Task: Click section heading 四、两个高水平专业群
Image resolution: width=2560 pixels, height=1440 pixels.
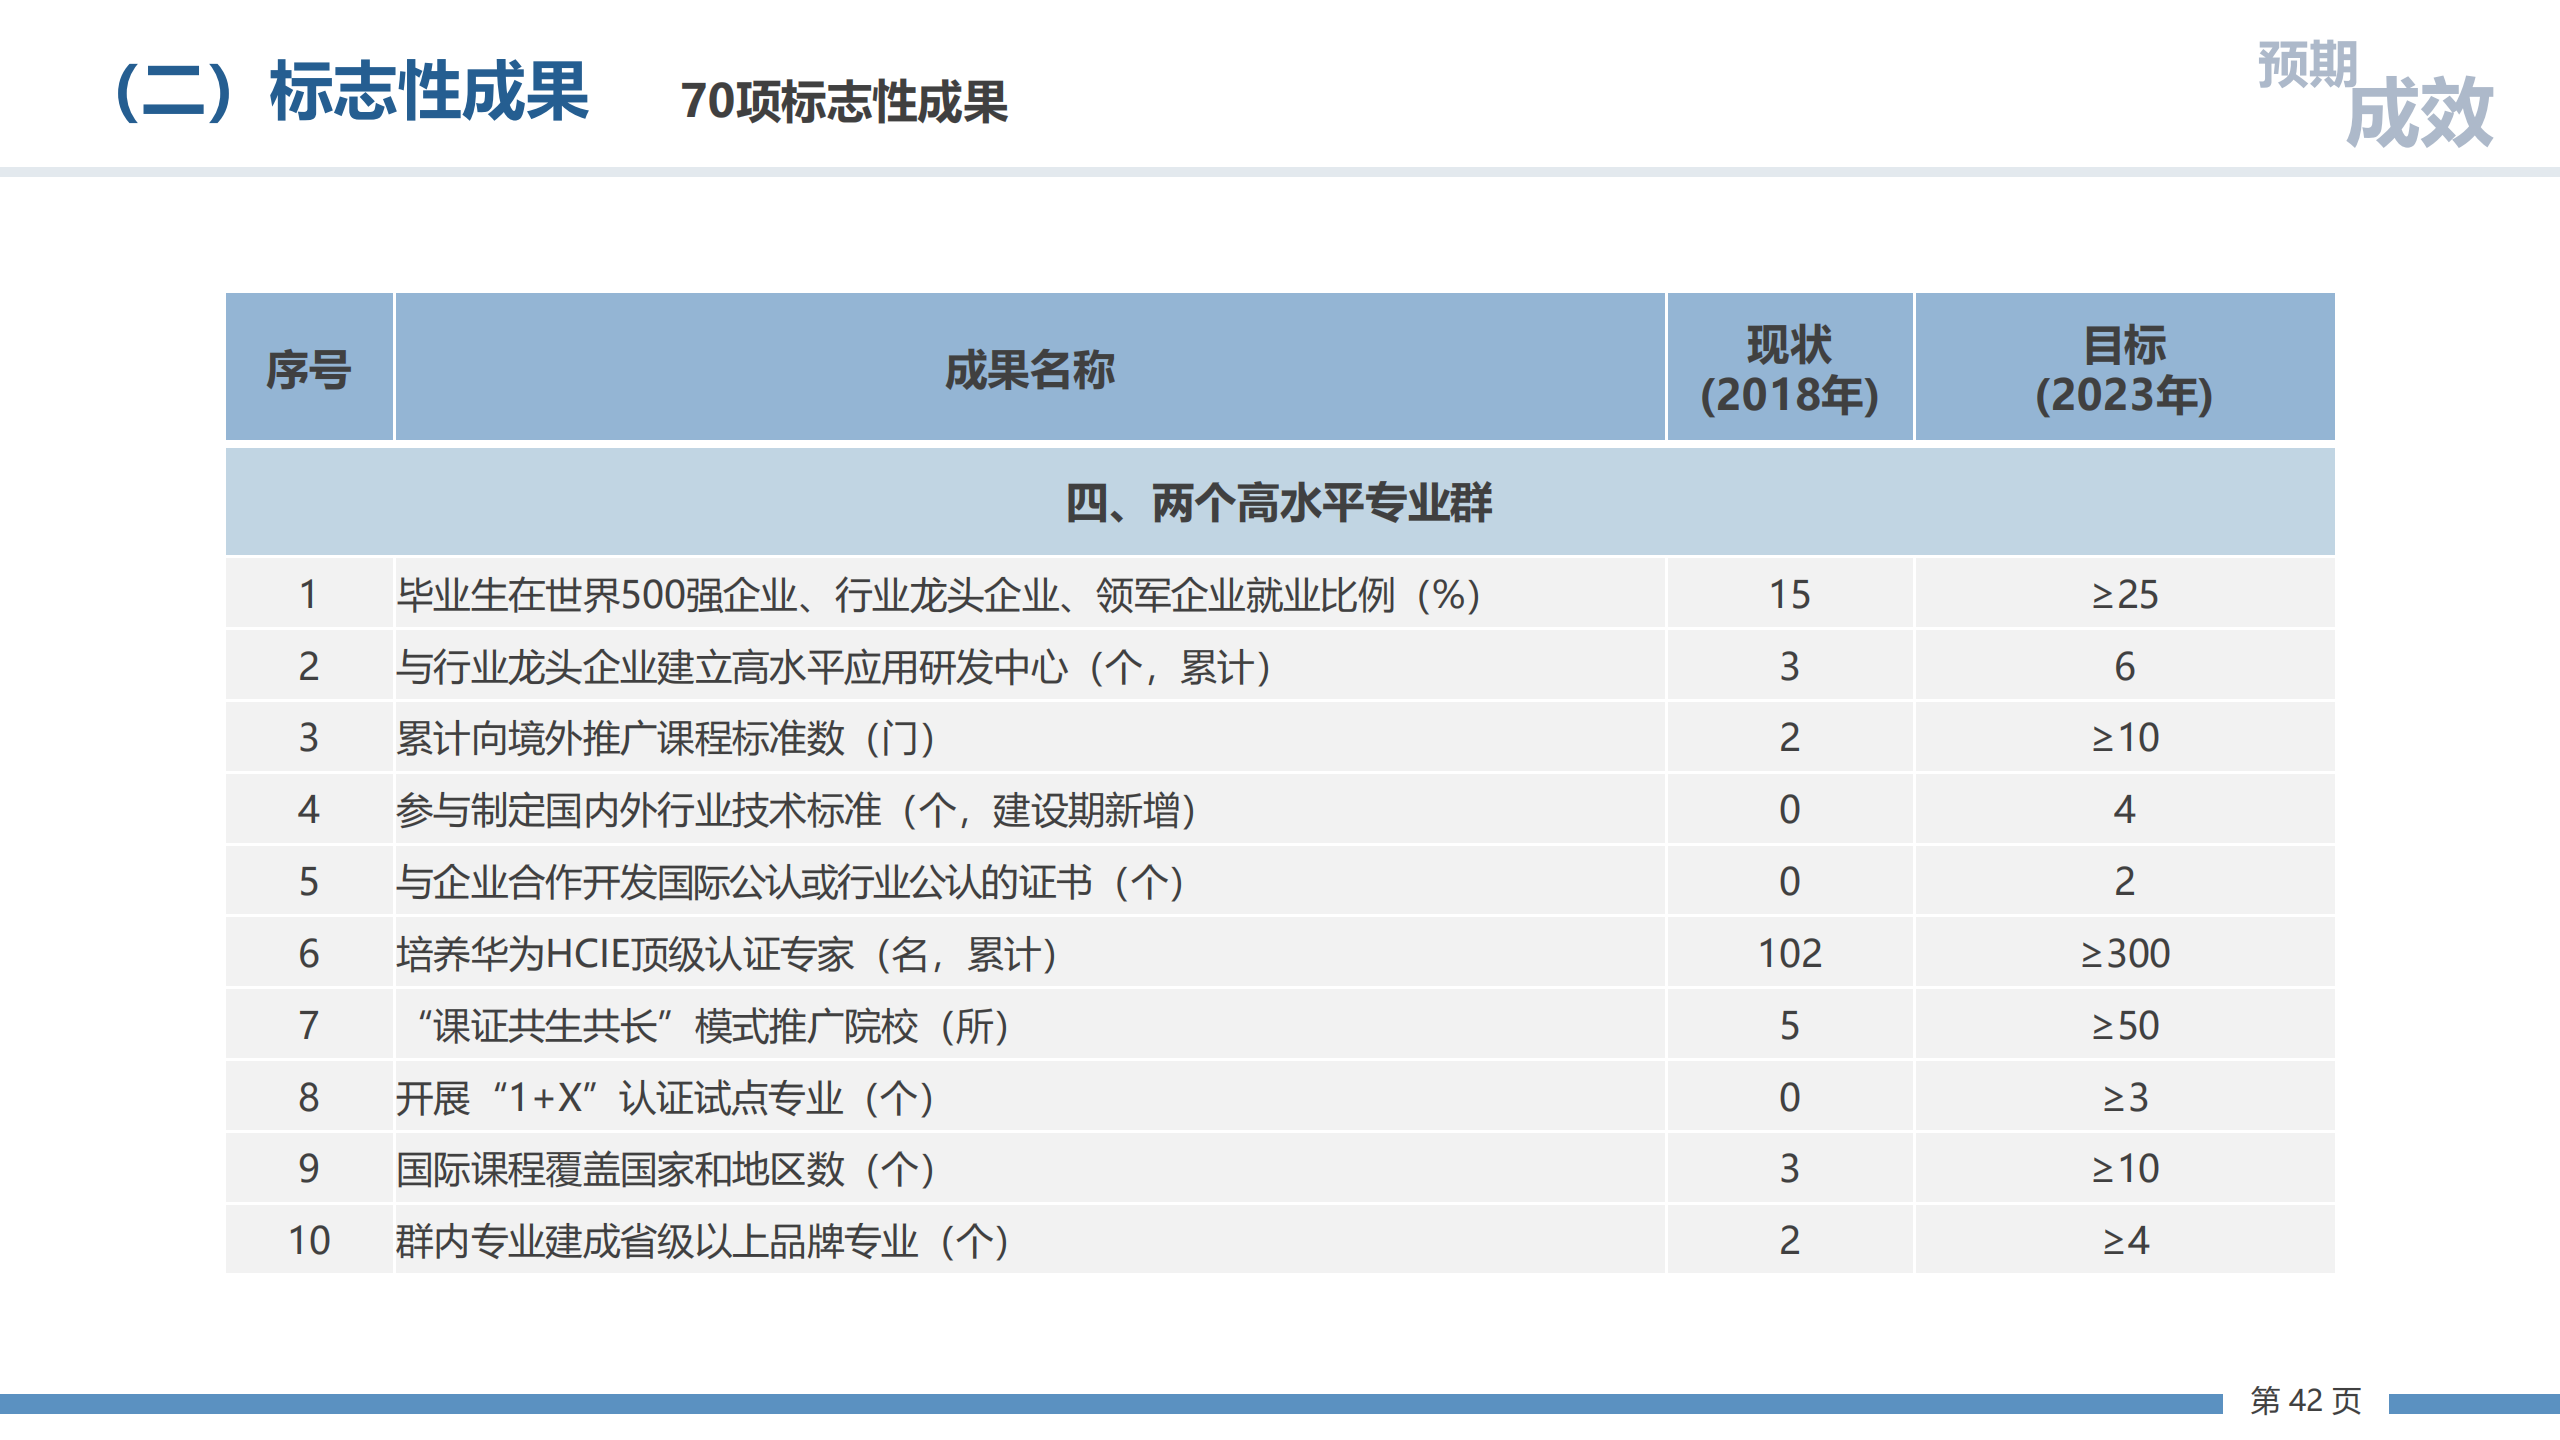Action: [1279, 503]
